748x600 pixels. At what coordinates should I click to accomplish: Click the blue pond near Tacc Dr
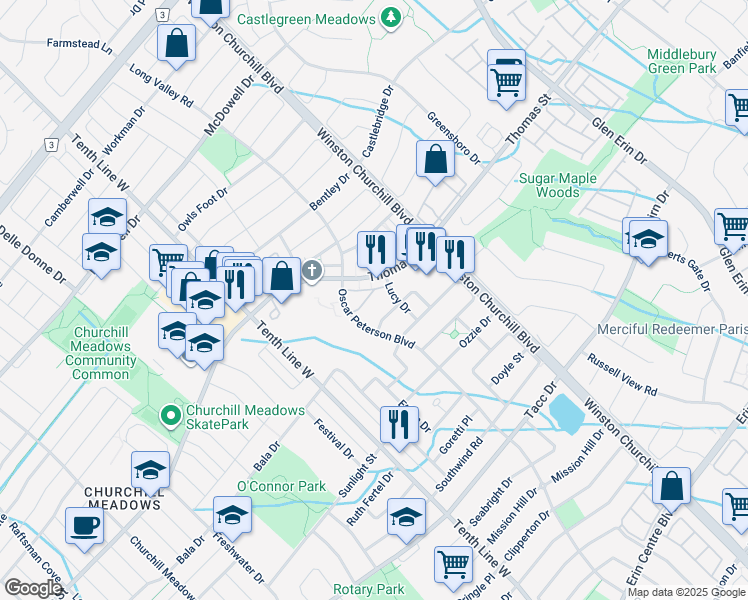(565, 412)
